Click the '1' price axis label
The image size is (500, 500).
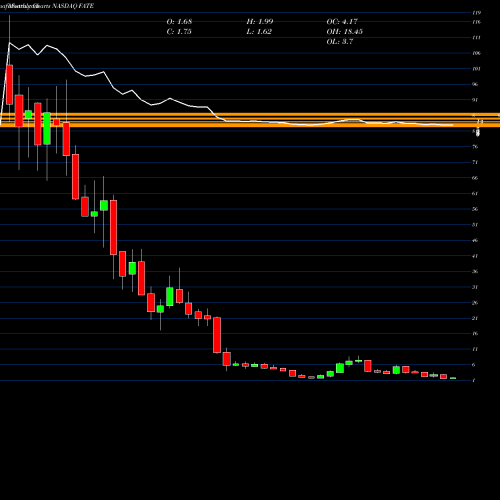(x=474, y=380)
